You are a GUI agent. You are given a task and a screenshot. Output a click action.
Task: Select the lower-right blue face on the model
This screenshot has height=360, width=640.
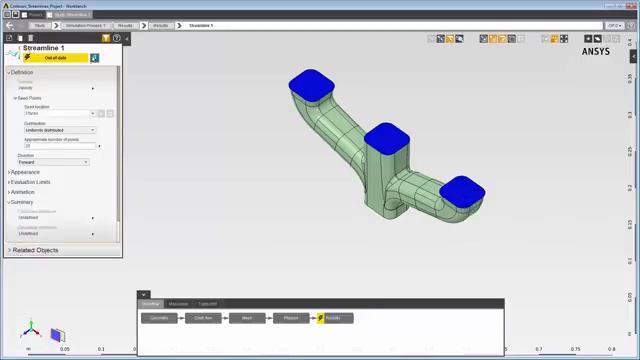tap(462, 192)
